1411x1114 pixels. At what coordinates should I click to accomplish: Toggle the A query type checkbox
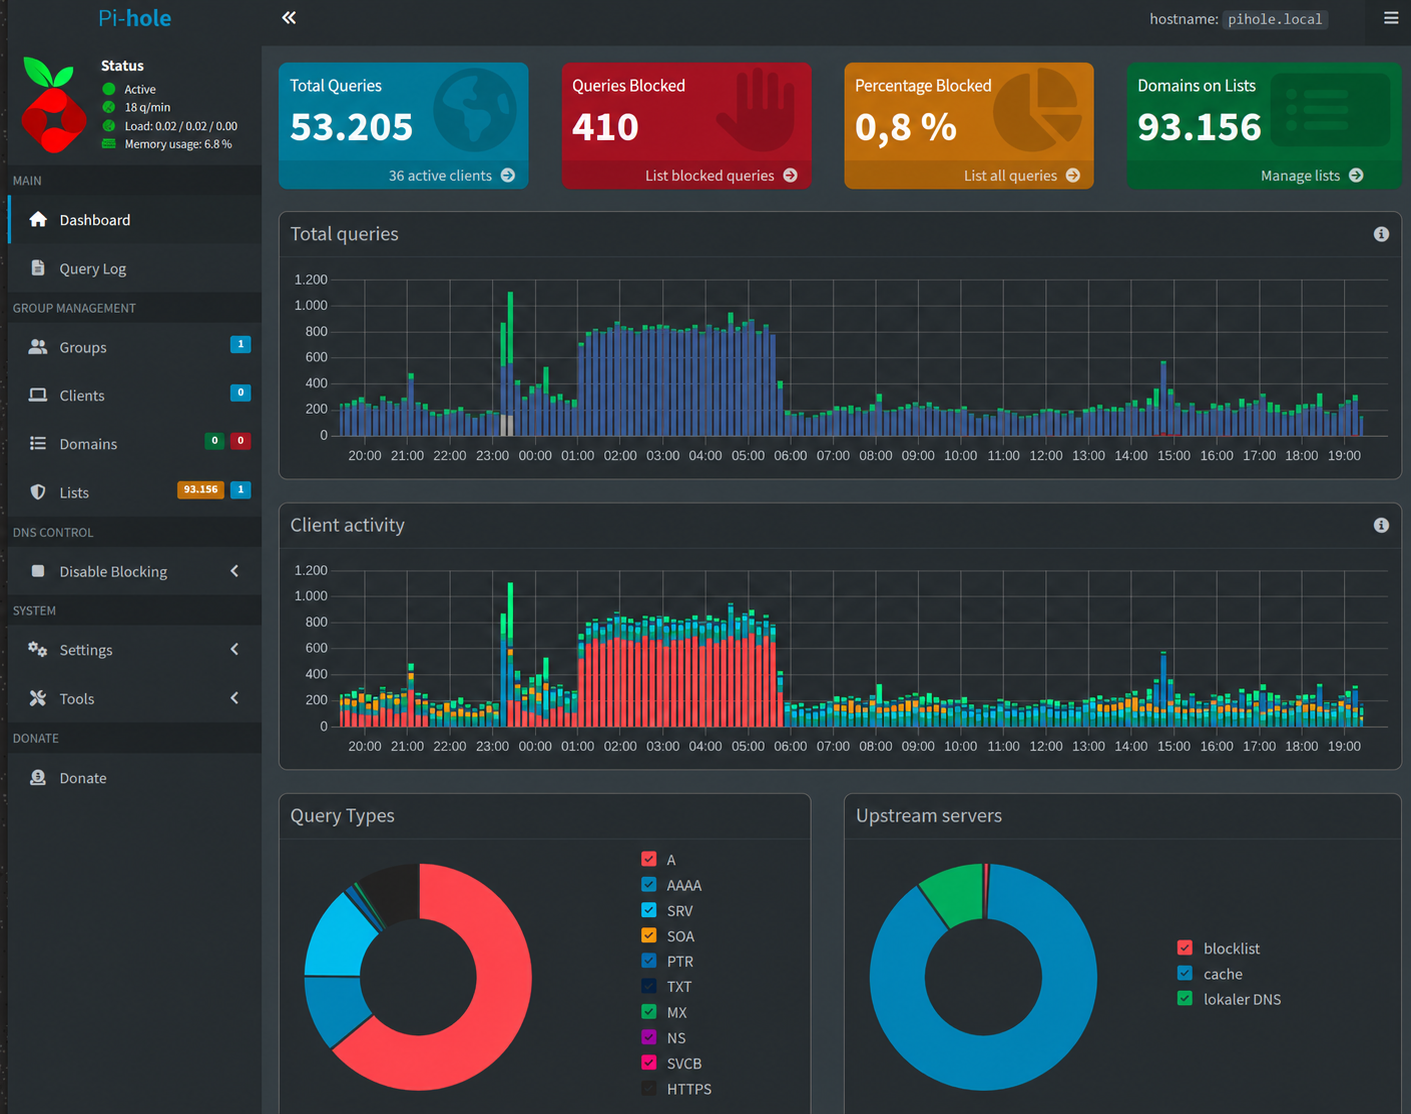649,859
